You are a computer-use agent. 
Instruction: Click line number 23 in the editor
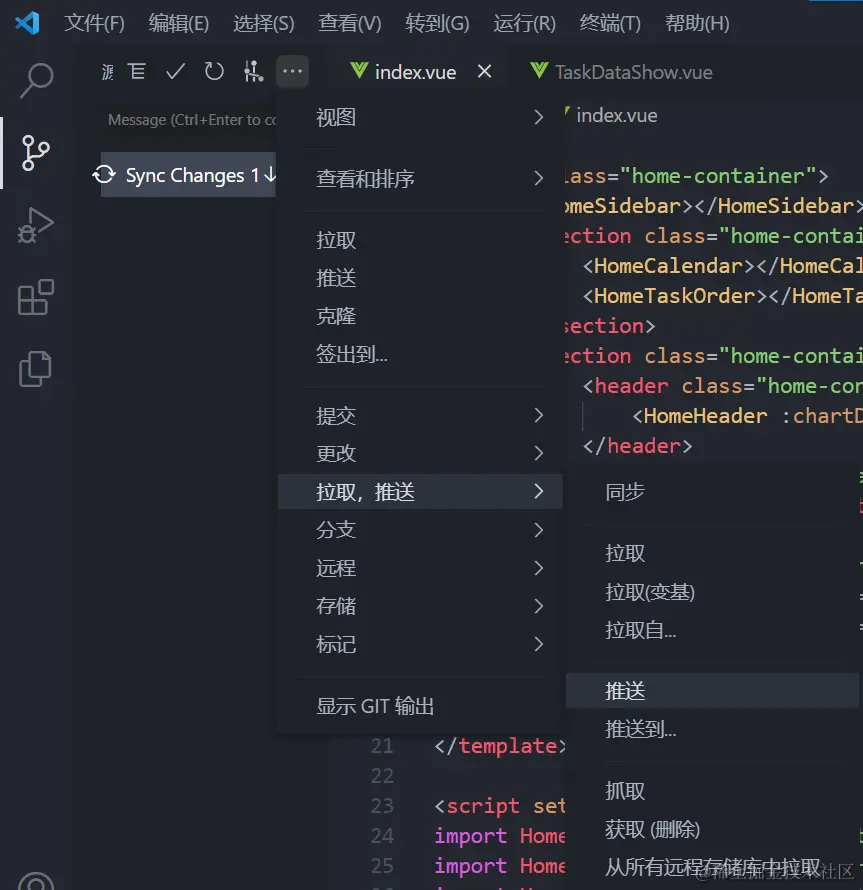tap(382, 806)
